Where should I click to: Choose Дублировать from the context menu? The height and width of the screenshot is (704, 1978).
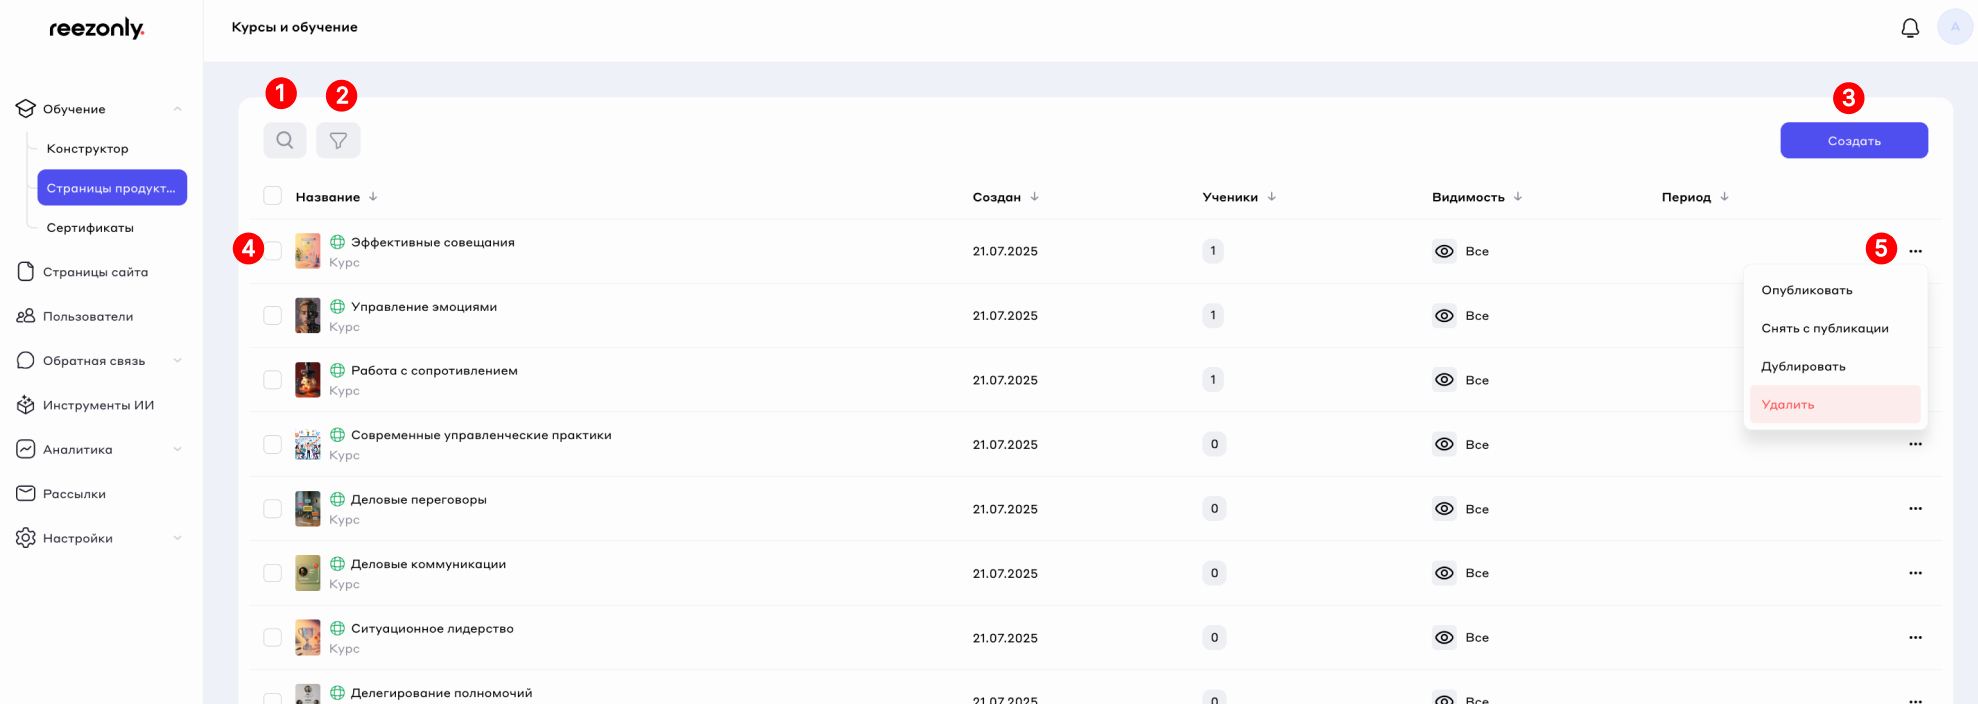pos(1803,367)
